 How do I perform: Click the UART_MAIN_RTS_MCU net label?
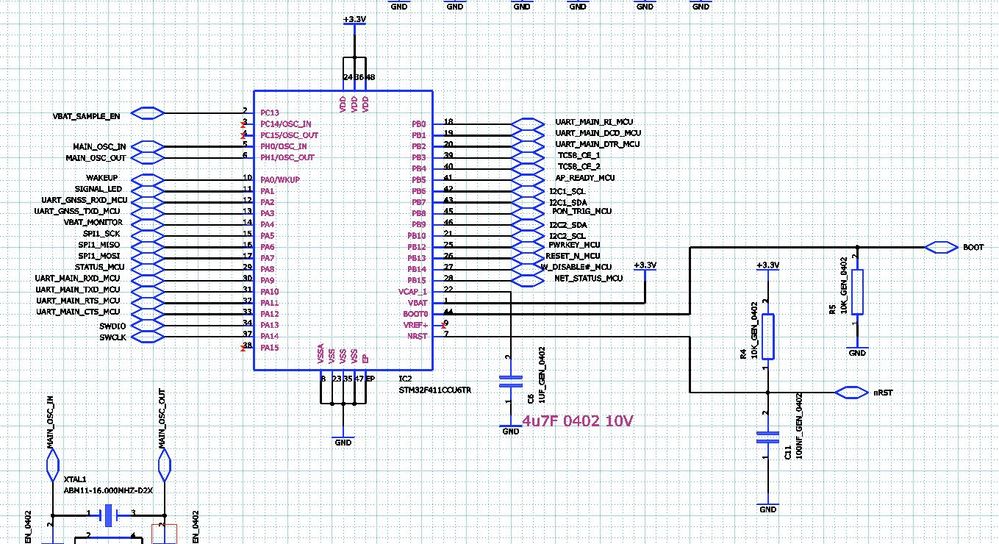78,301
